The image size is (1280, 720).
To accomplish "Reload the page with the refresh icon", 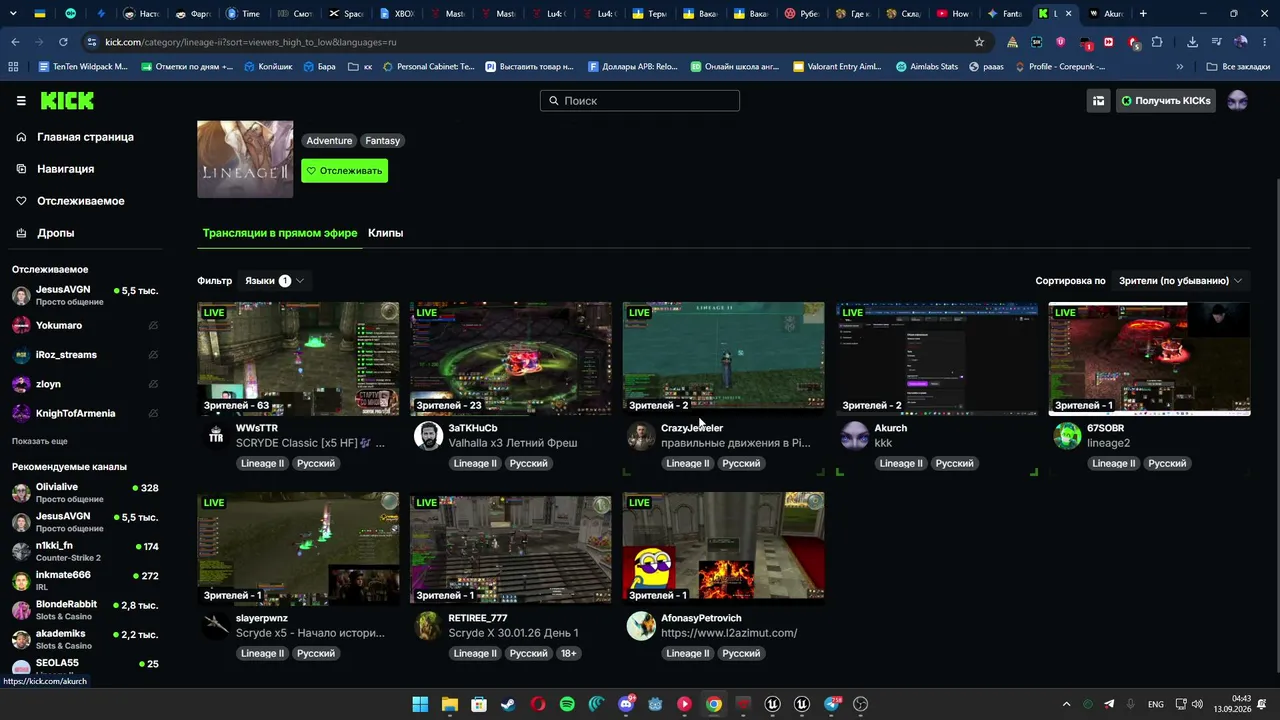I will click(63, 42).
